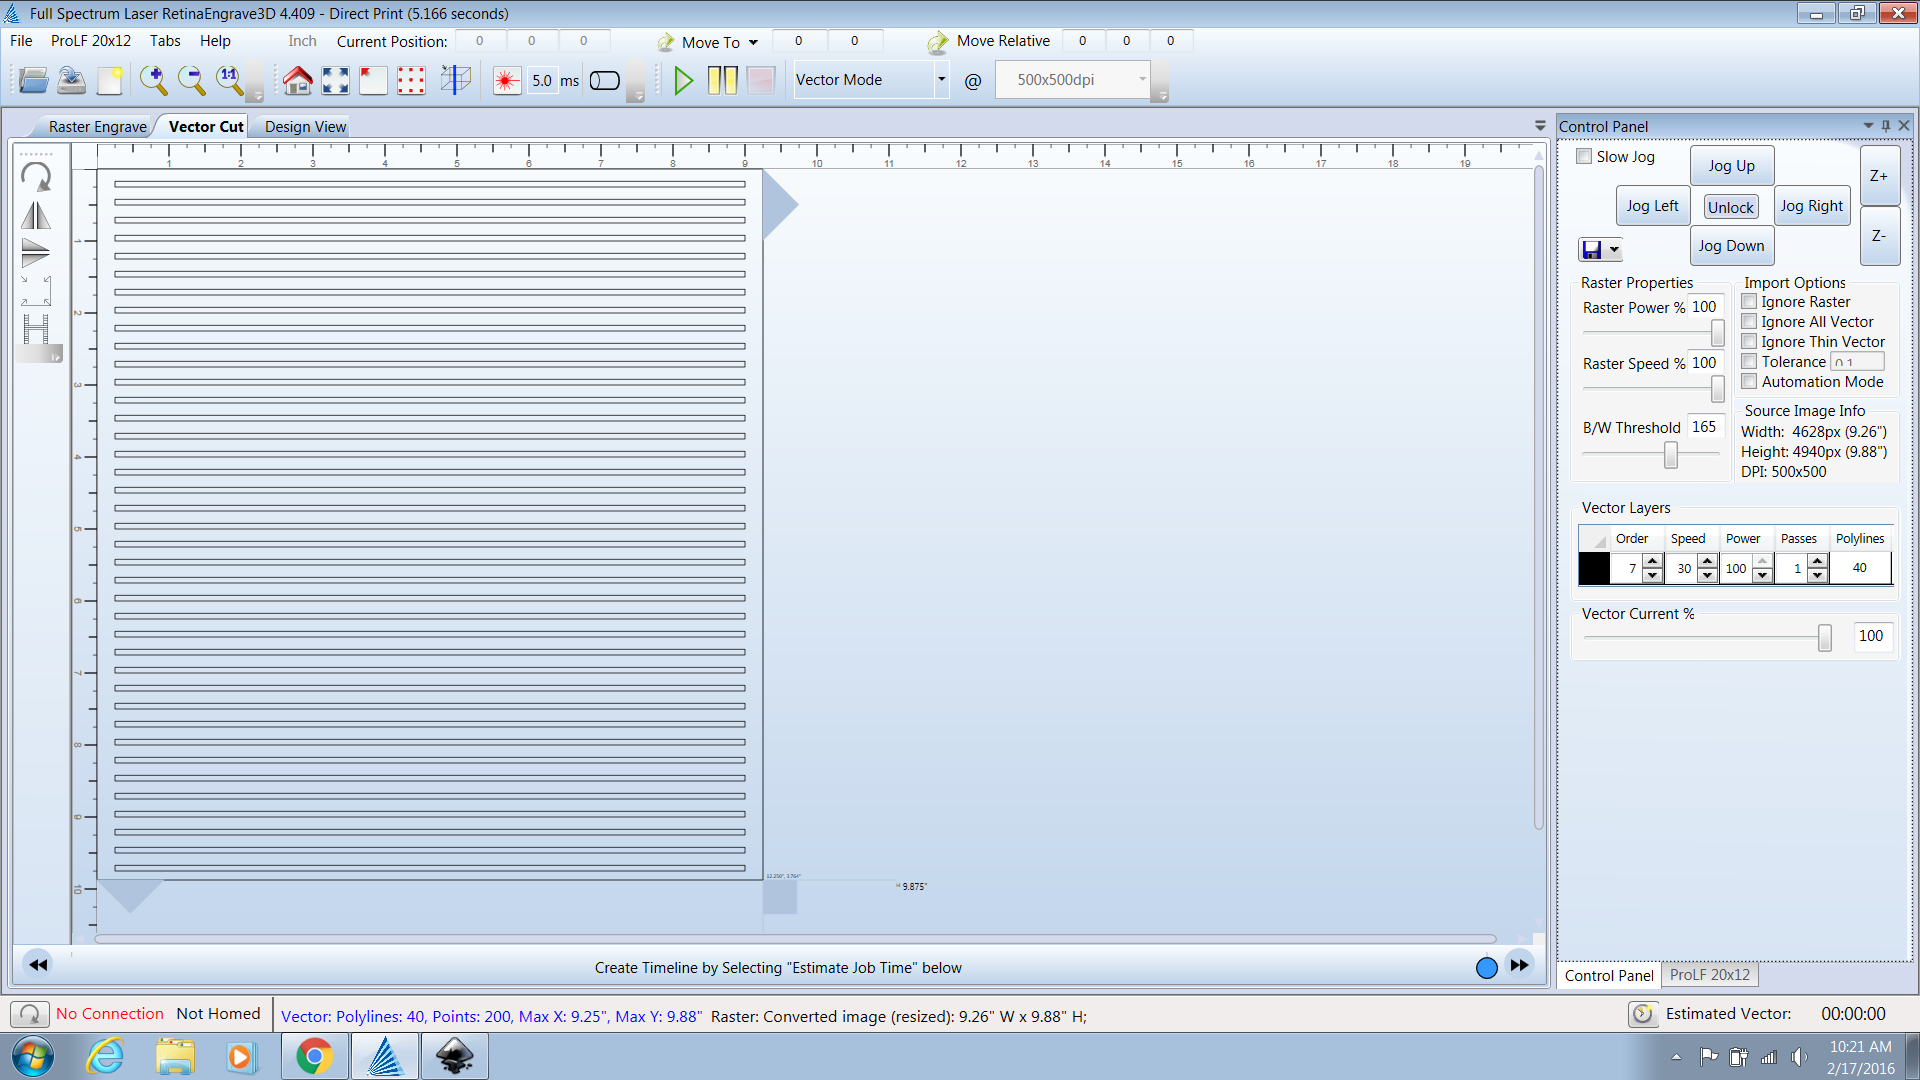The height and width of the screenshot is (1080, 1920).
Task: Click the rotate tool in left sidebar
Action: pyautogui.click(x=36, y=176)
